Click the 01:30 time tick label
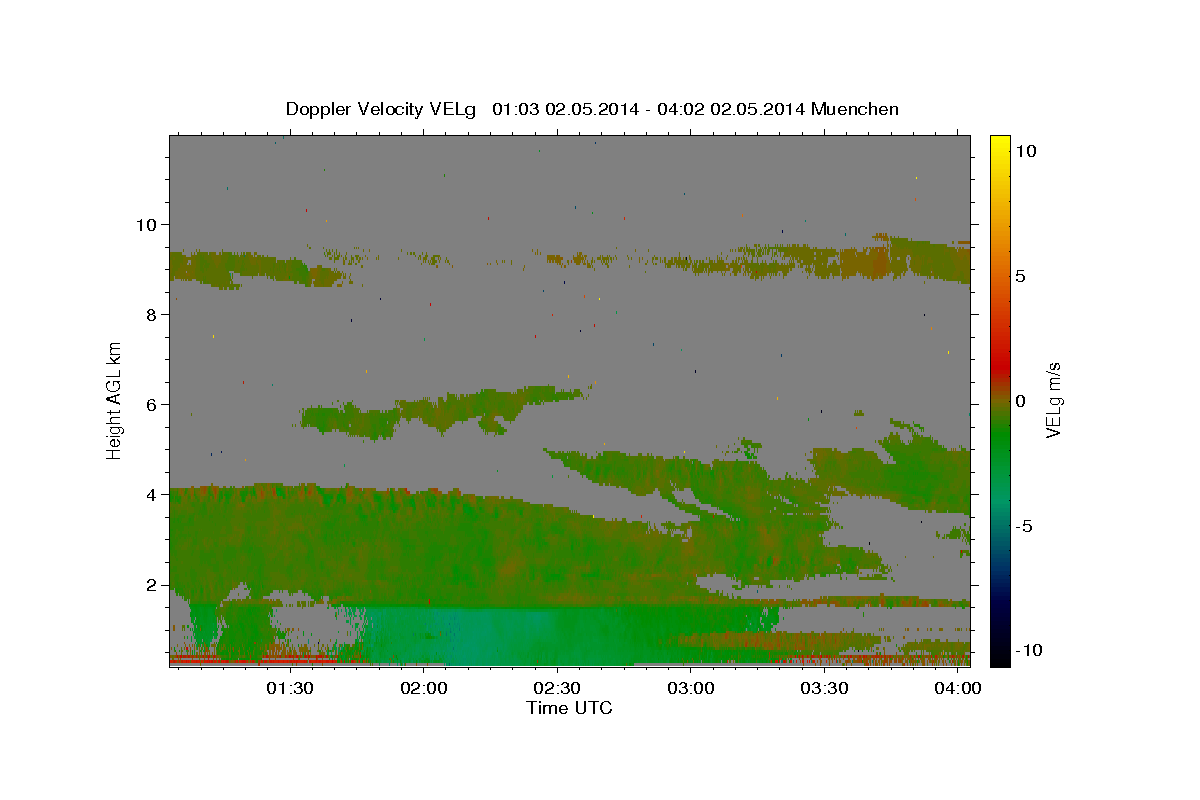1200x800 pixels. pyautogui.click(x=290, y=688)
